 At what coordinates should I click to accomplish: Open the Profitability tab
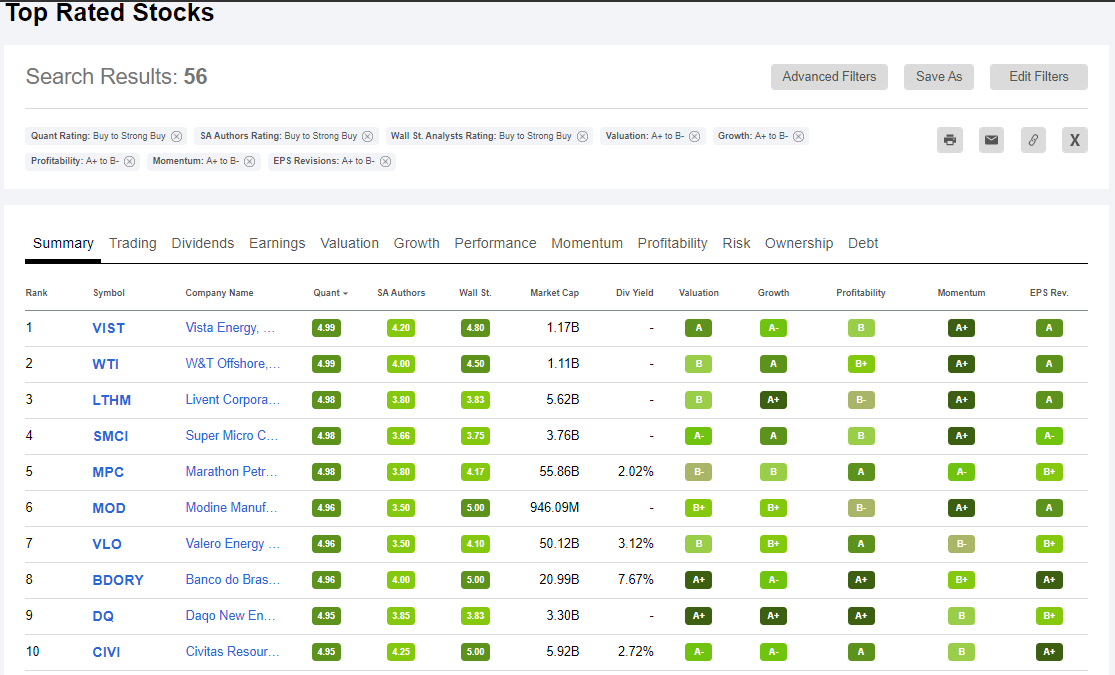tap(672, 243)
